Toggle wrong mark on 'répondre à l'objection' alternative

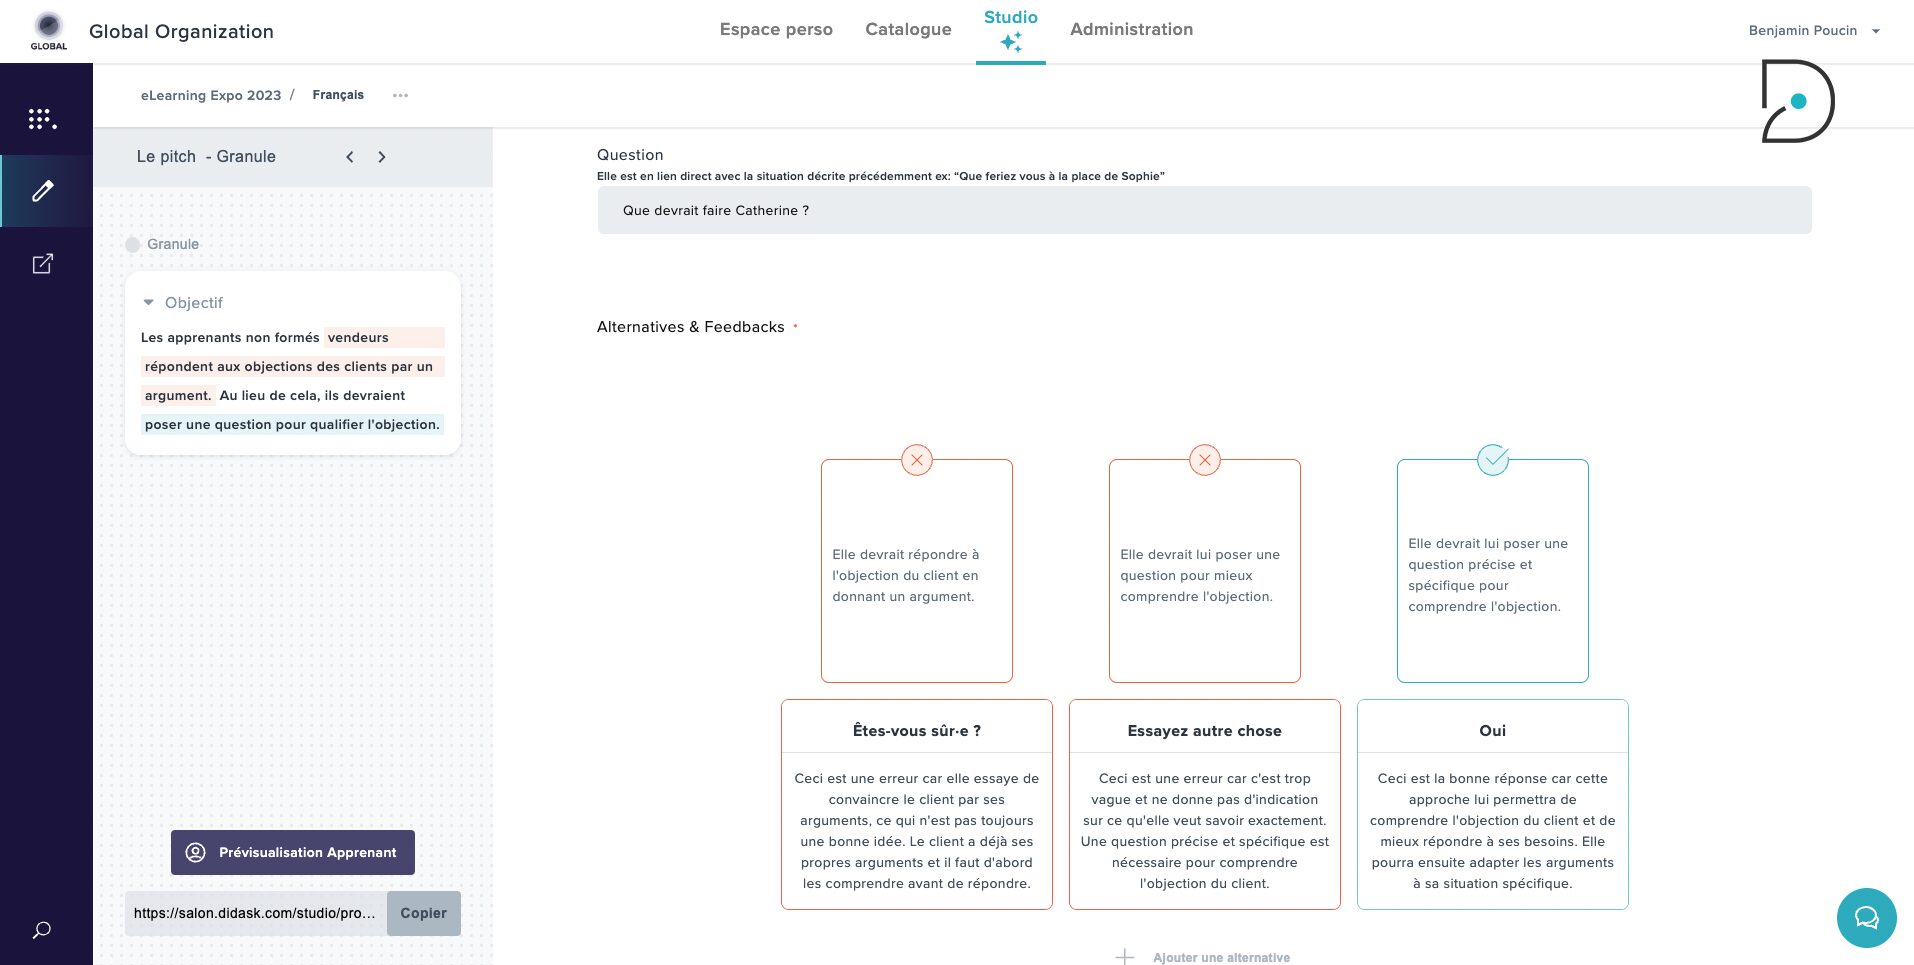(917, 460)
